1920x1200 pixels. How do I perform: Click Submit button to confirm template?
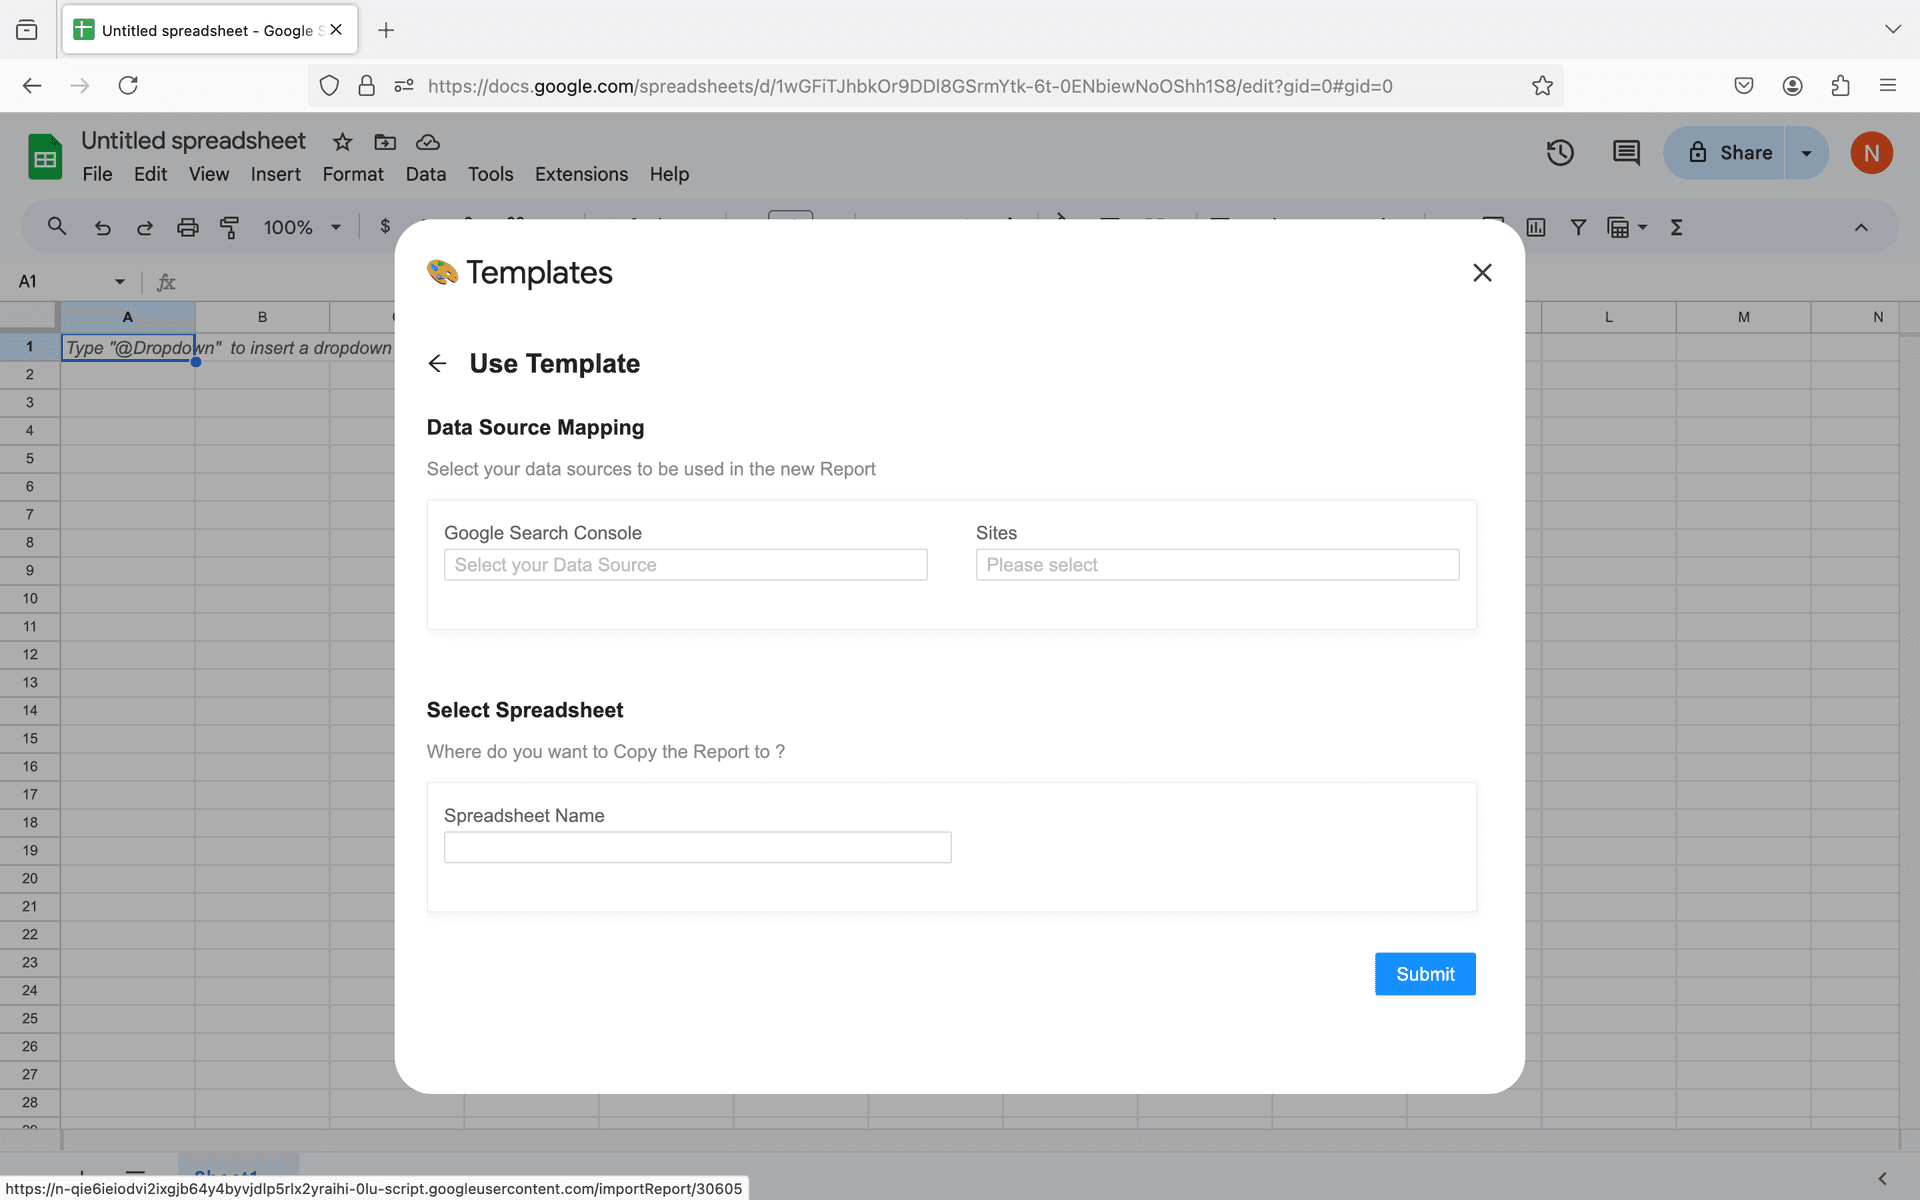1425,973
